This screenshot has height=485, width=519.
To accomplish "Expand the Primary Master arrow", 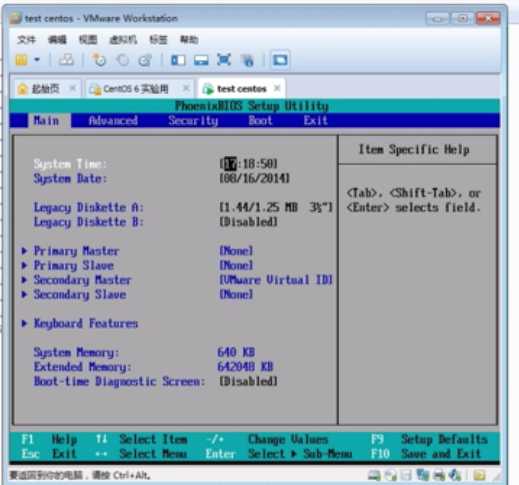I will tap(24, 251).
